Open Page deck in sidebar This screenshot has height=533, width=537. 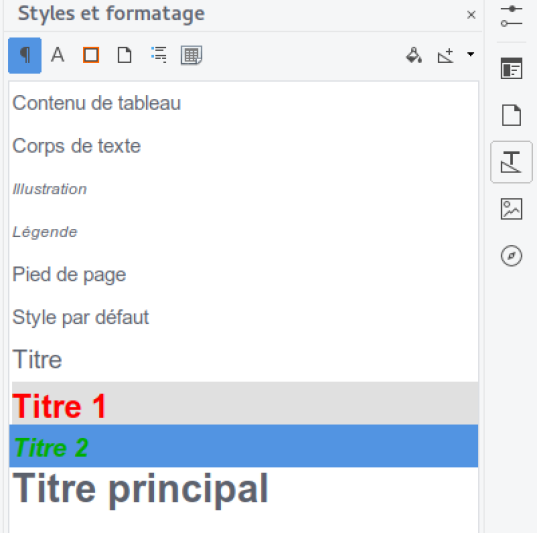tap(511, 115)
